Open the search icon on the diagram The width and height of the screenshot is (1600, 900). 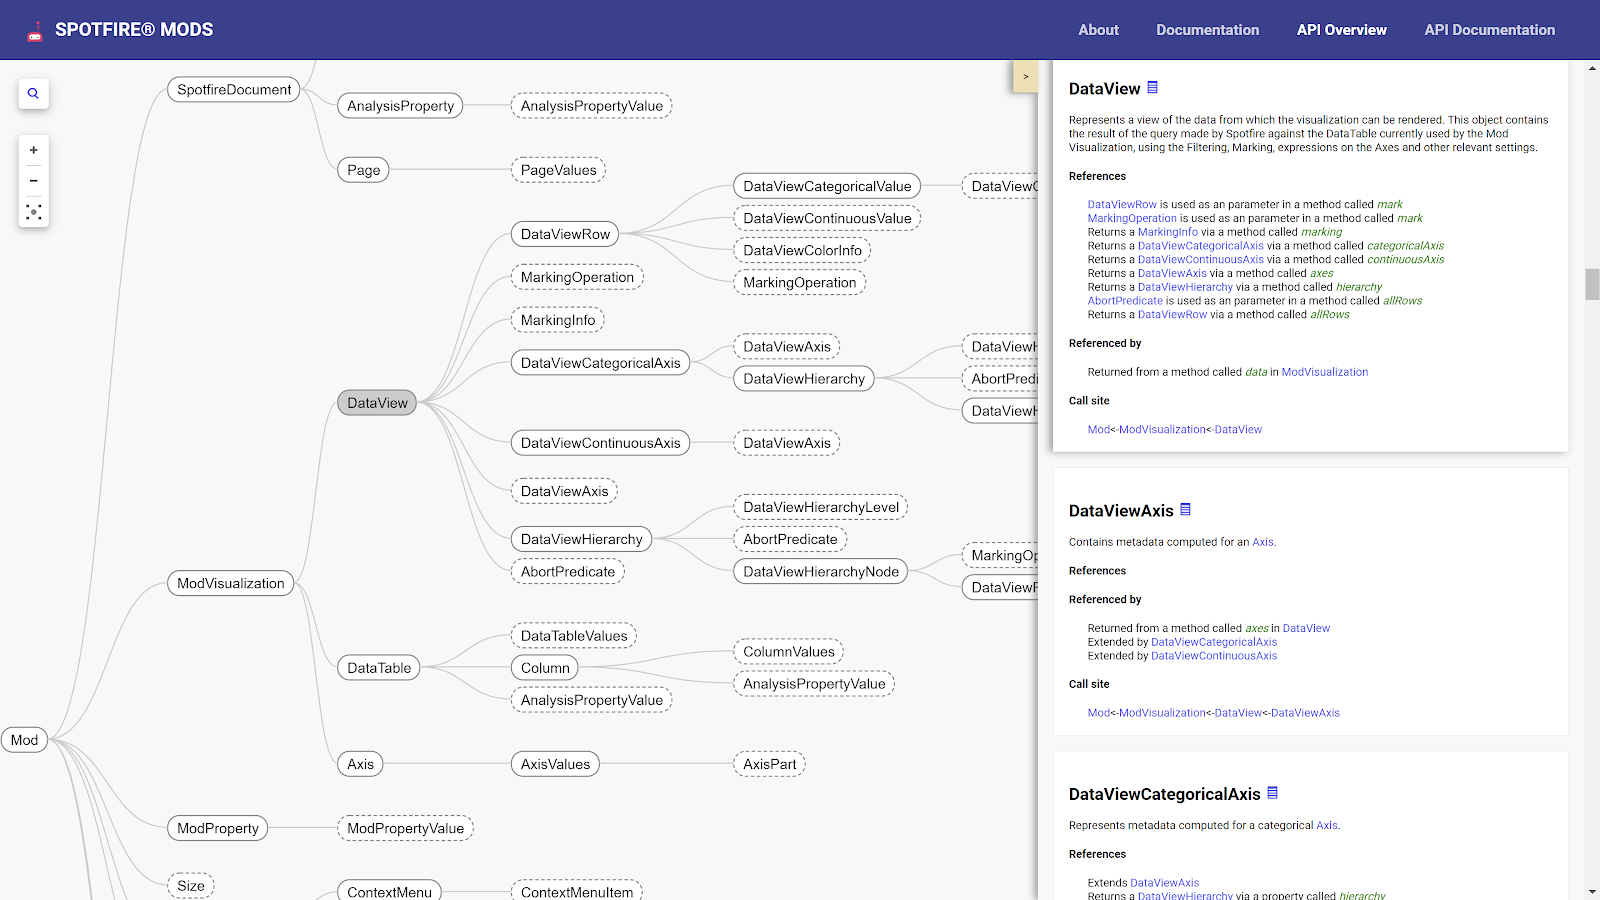tap(33, 93)
